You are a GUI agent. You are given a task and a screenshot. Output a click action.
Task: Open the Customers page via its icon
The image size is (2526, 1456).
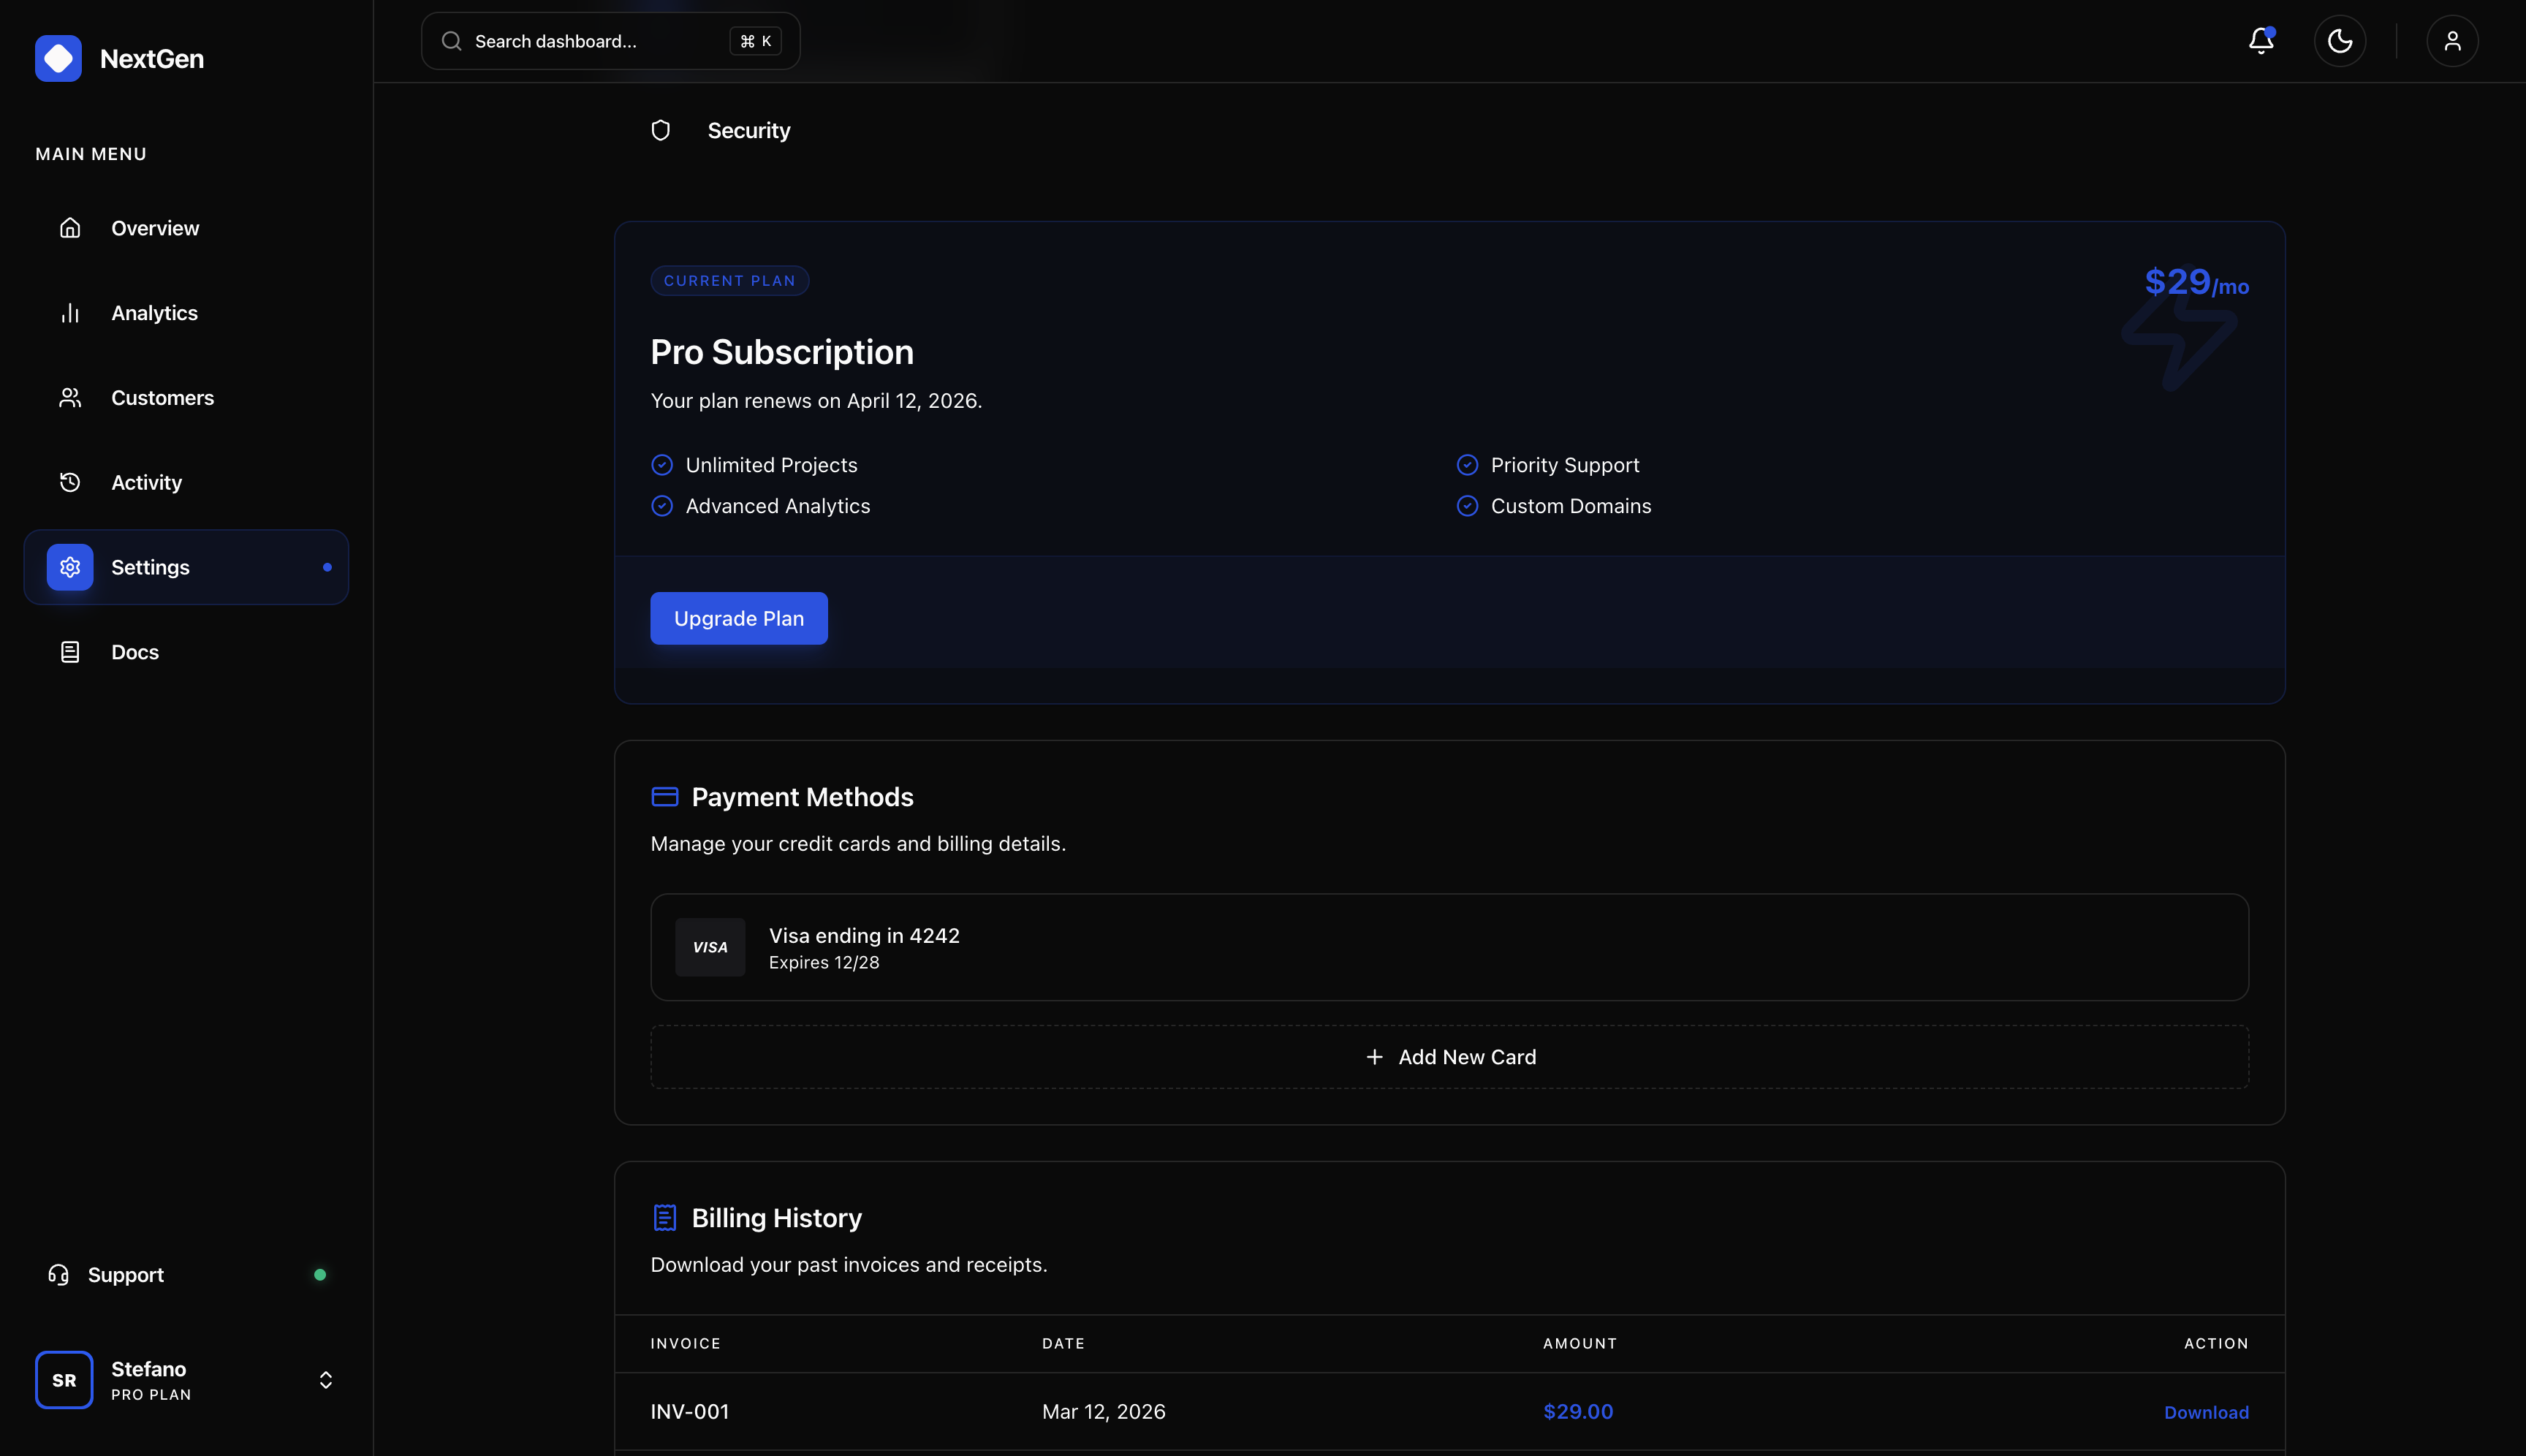70,397
